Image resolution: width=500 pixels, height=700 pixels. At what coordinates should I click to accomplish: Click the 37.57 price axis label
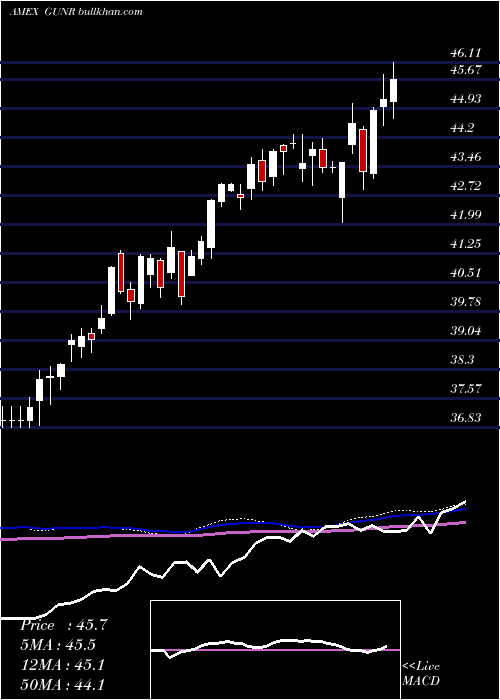point(465,389)
